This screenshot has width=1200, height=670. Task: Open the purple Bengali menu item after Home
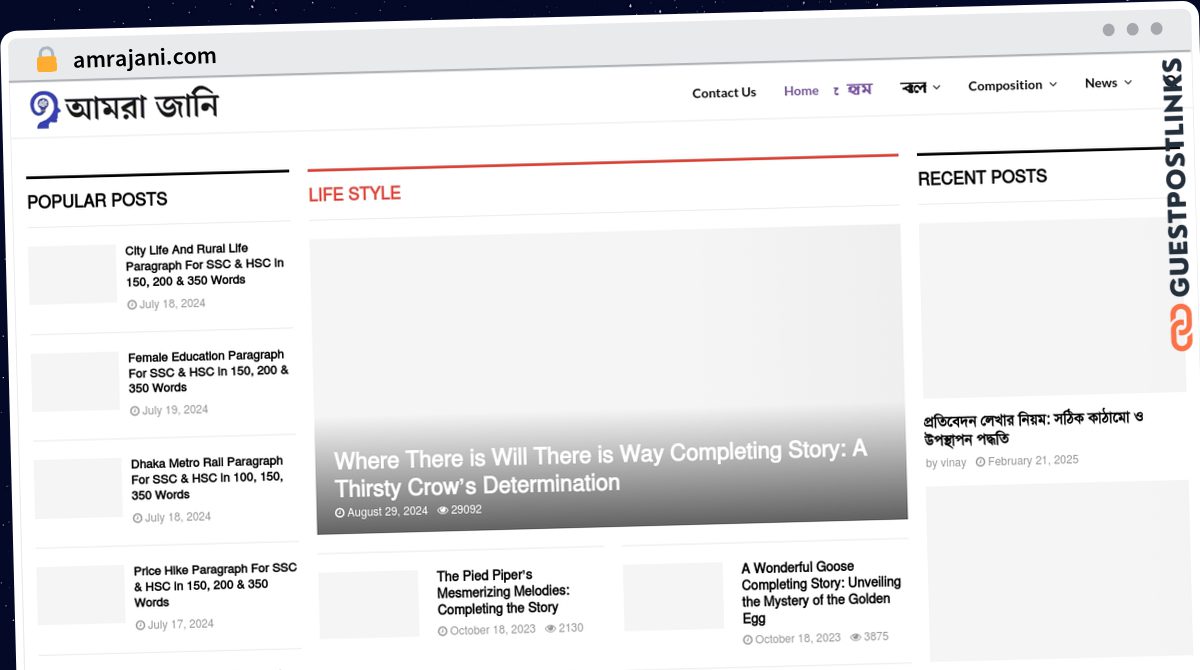(854, 89)
